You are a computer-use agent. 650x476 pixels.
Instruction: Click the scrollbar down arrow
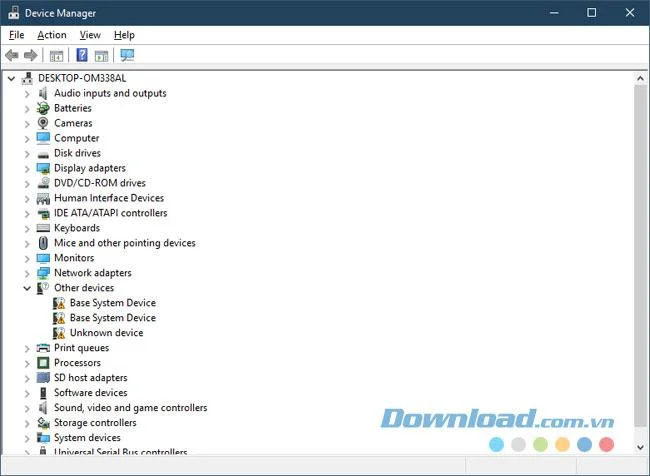pyautogui.click(x=640, y=447)
